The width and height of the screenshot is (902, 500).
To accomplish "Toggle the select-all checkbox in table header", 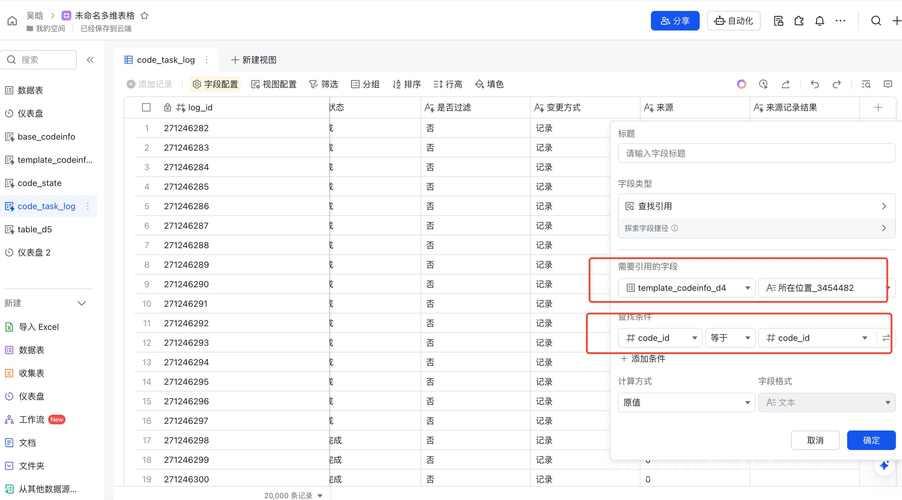I will point(146,108).
